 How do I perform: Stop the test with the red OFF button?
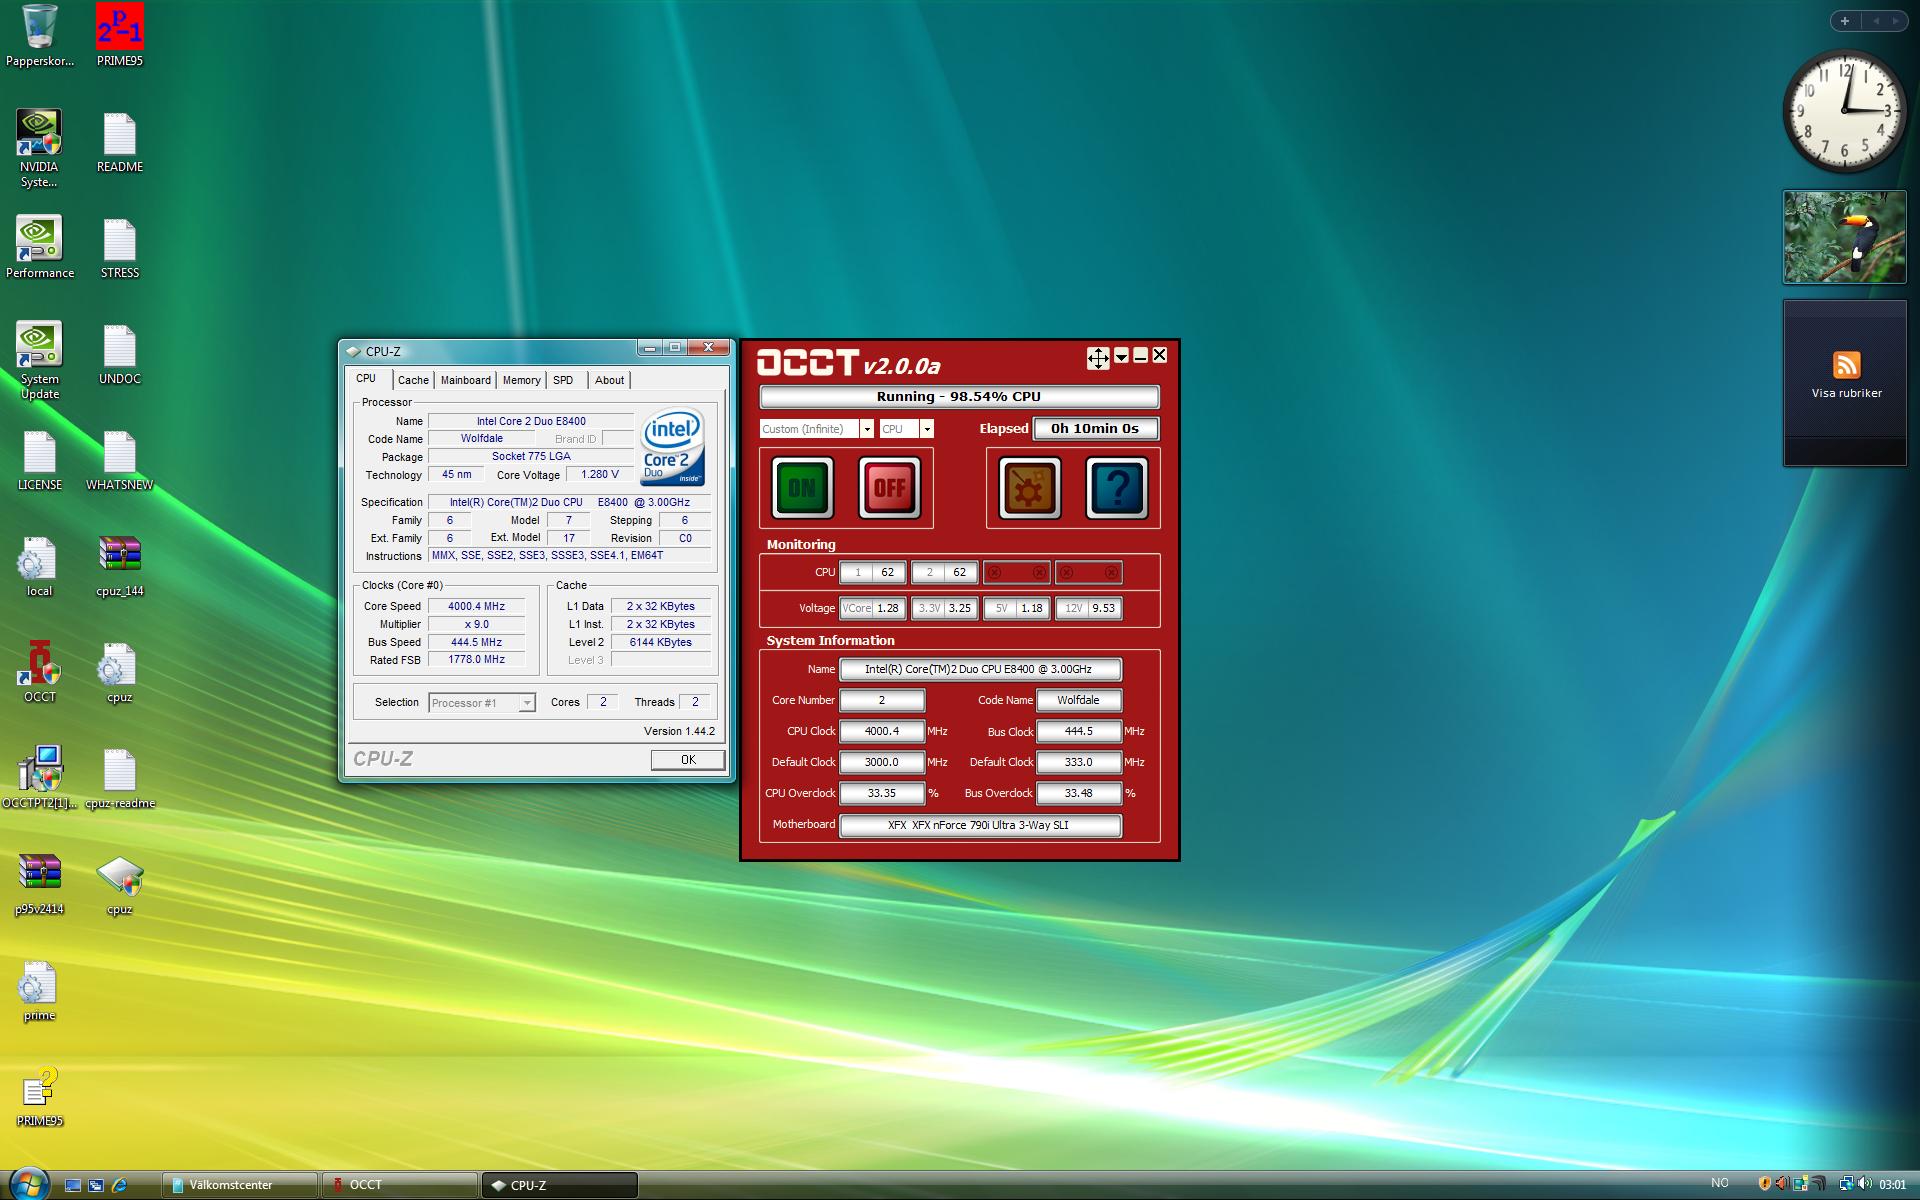coord(890,488)
